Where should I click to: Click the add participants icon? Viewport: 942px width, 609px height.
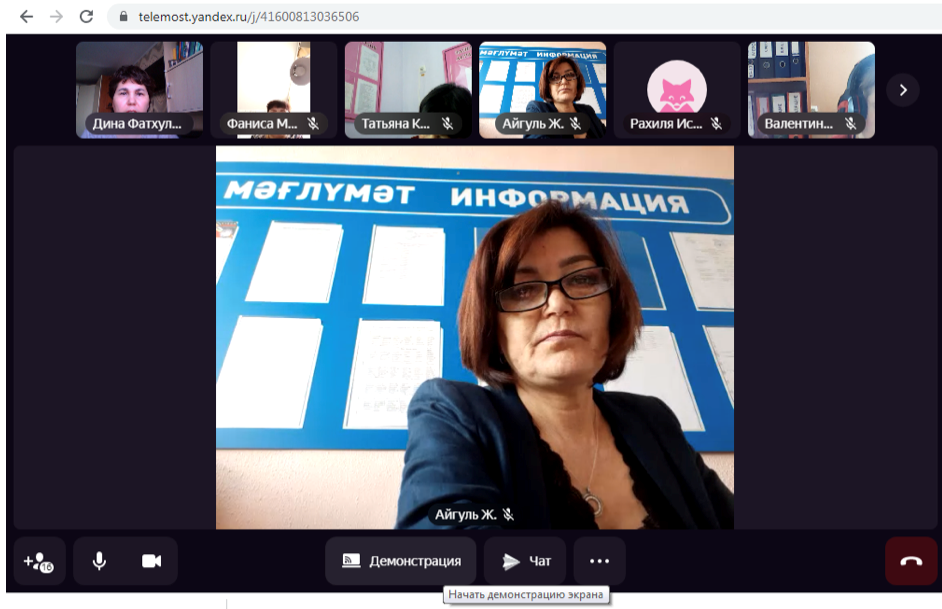[x=39, y=561]
